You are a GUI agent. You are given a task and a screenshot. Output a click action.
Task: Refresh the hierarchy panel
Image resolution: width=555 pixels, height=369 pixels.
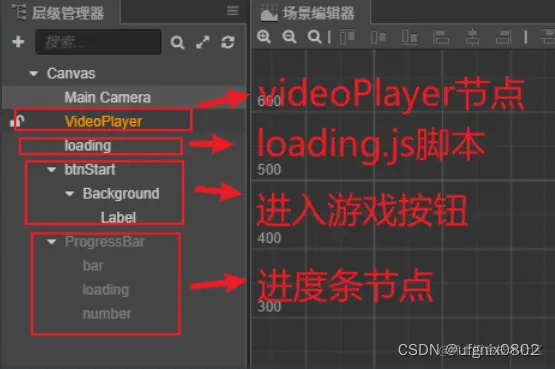click(x=228, y=42)
